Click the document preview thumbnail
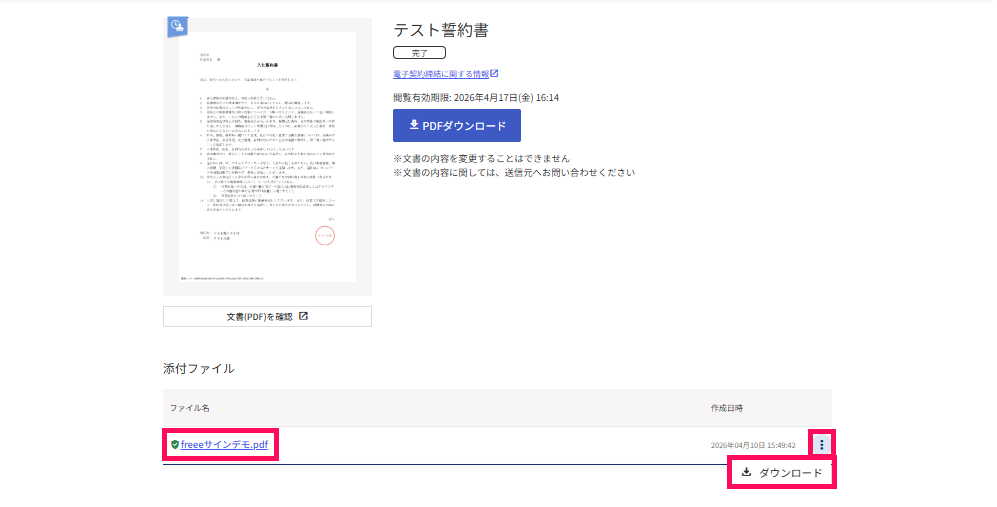This screenshot has width=997, height=507. pos(267,157)
